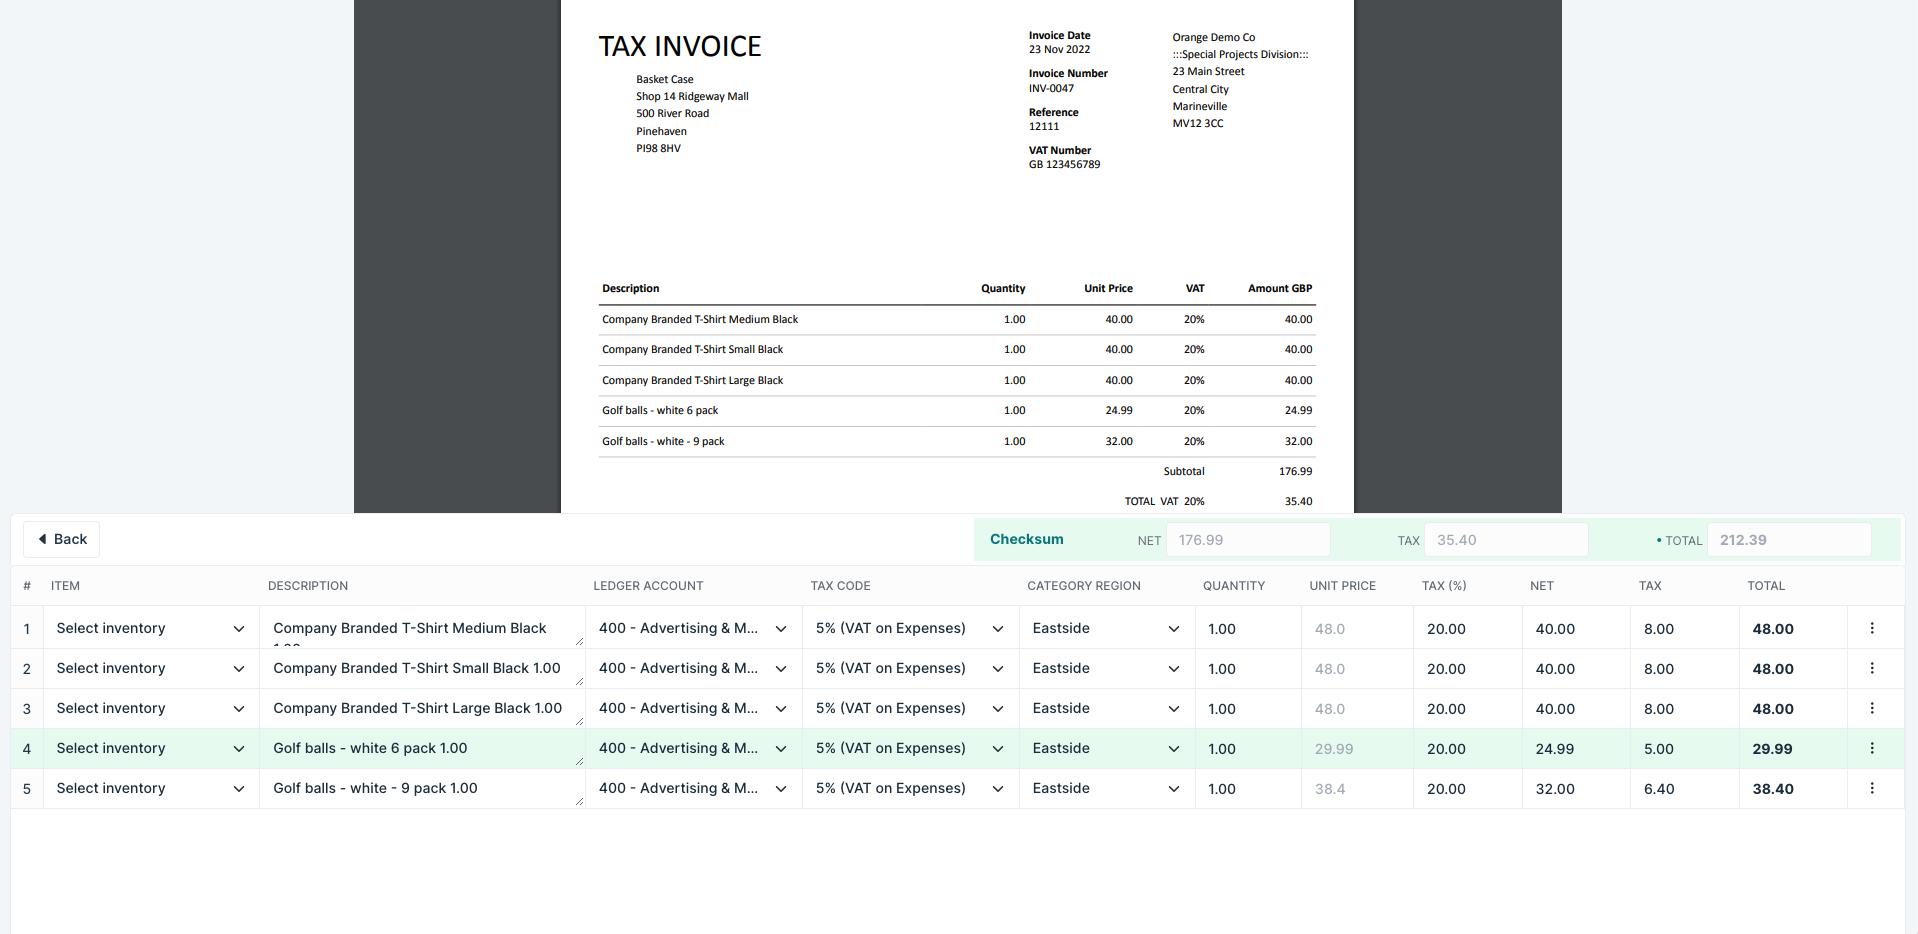Open the Select inventory dropdown in row 4
Image resolution: width=1918 pixels, height=934 pixels.
[x=151, y=748]
